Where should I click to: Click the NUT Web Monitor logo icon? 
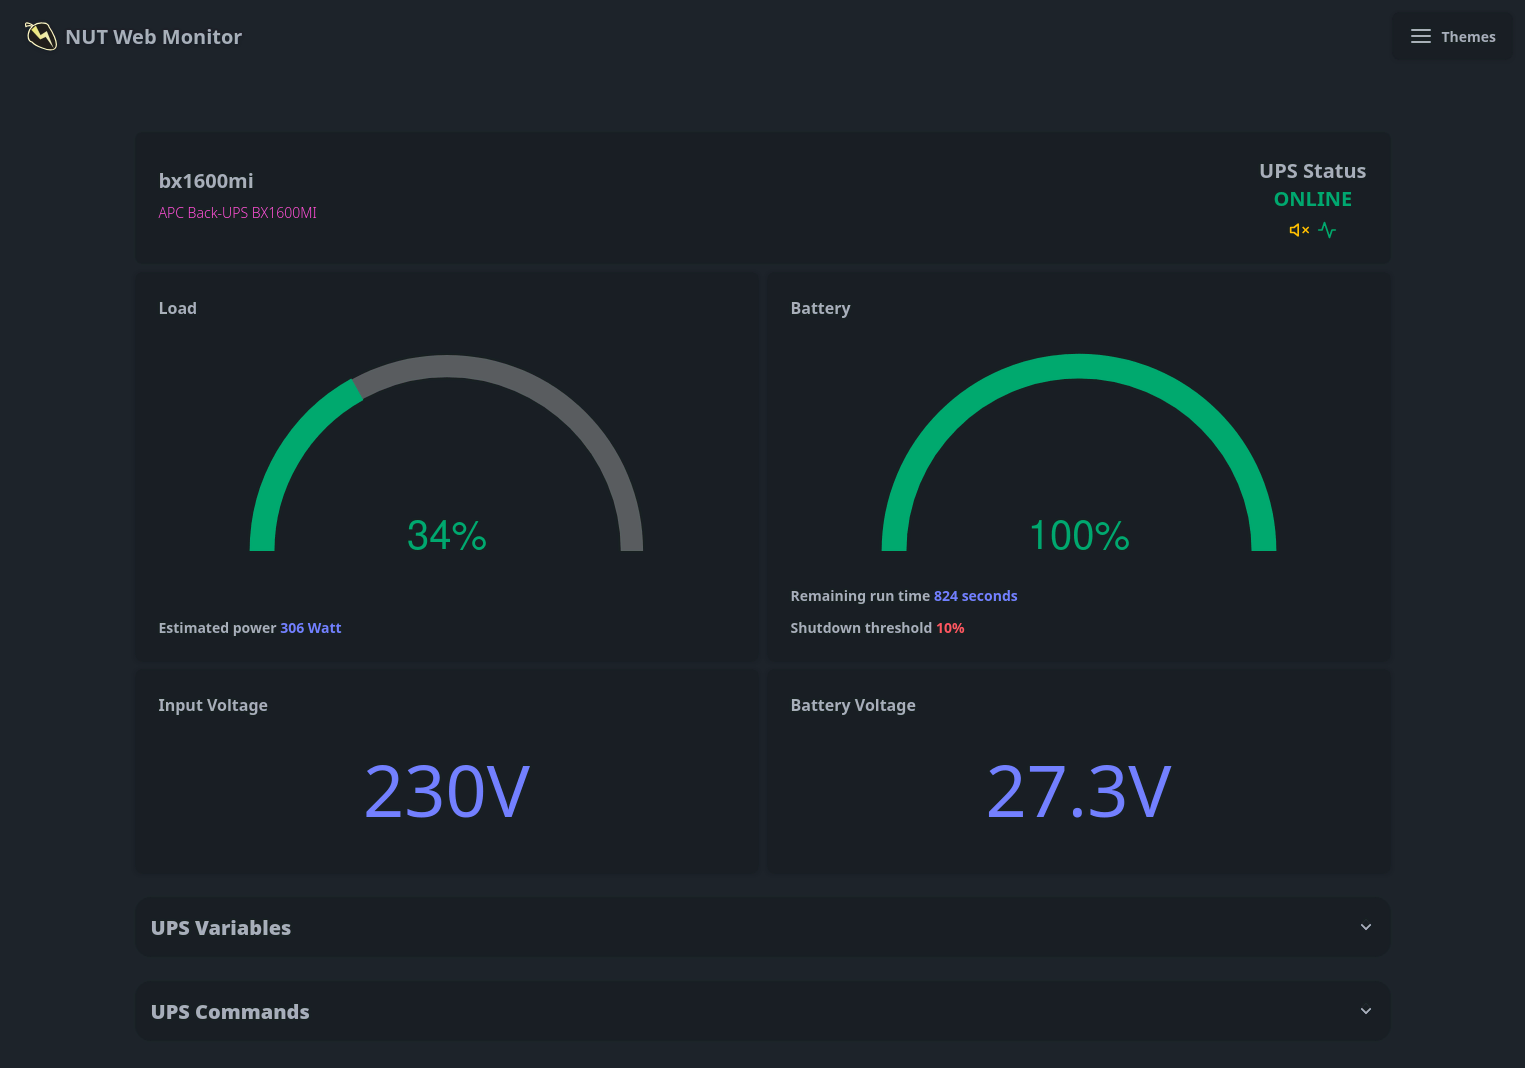(41, 36)
